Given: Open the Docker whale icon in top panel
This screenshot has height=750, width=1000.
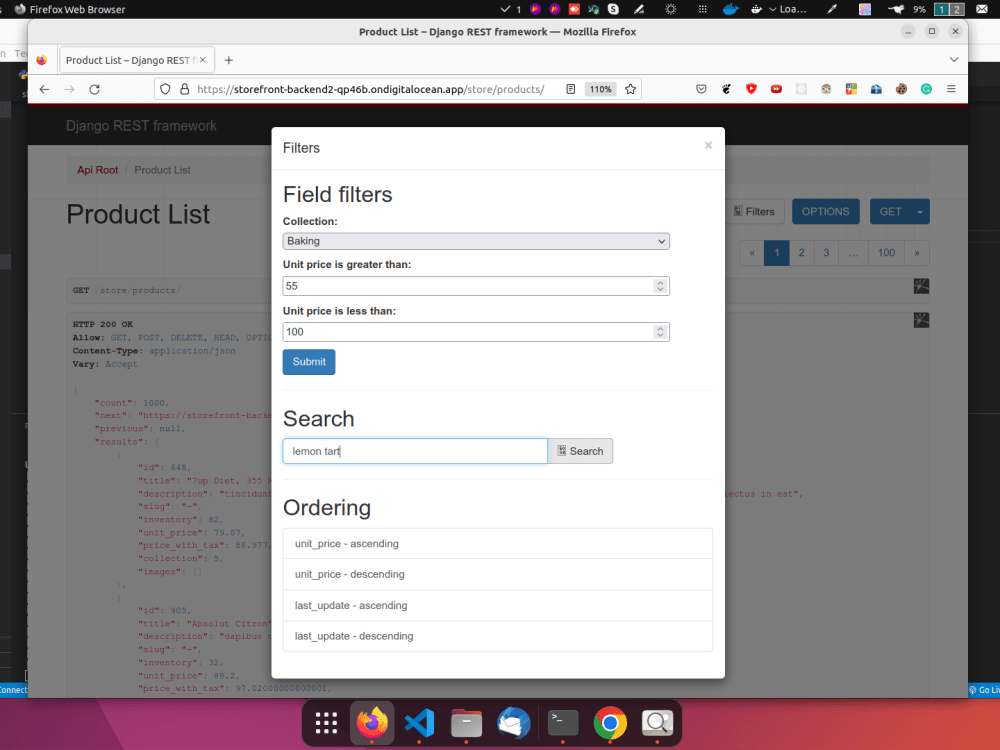Looking at the screenshot, I should point(730,9).
